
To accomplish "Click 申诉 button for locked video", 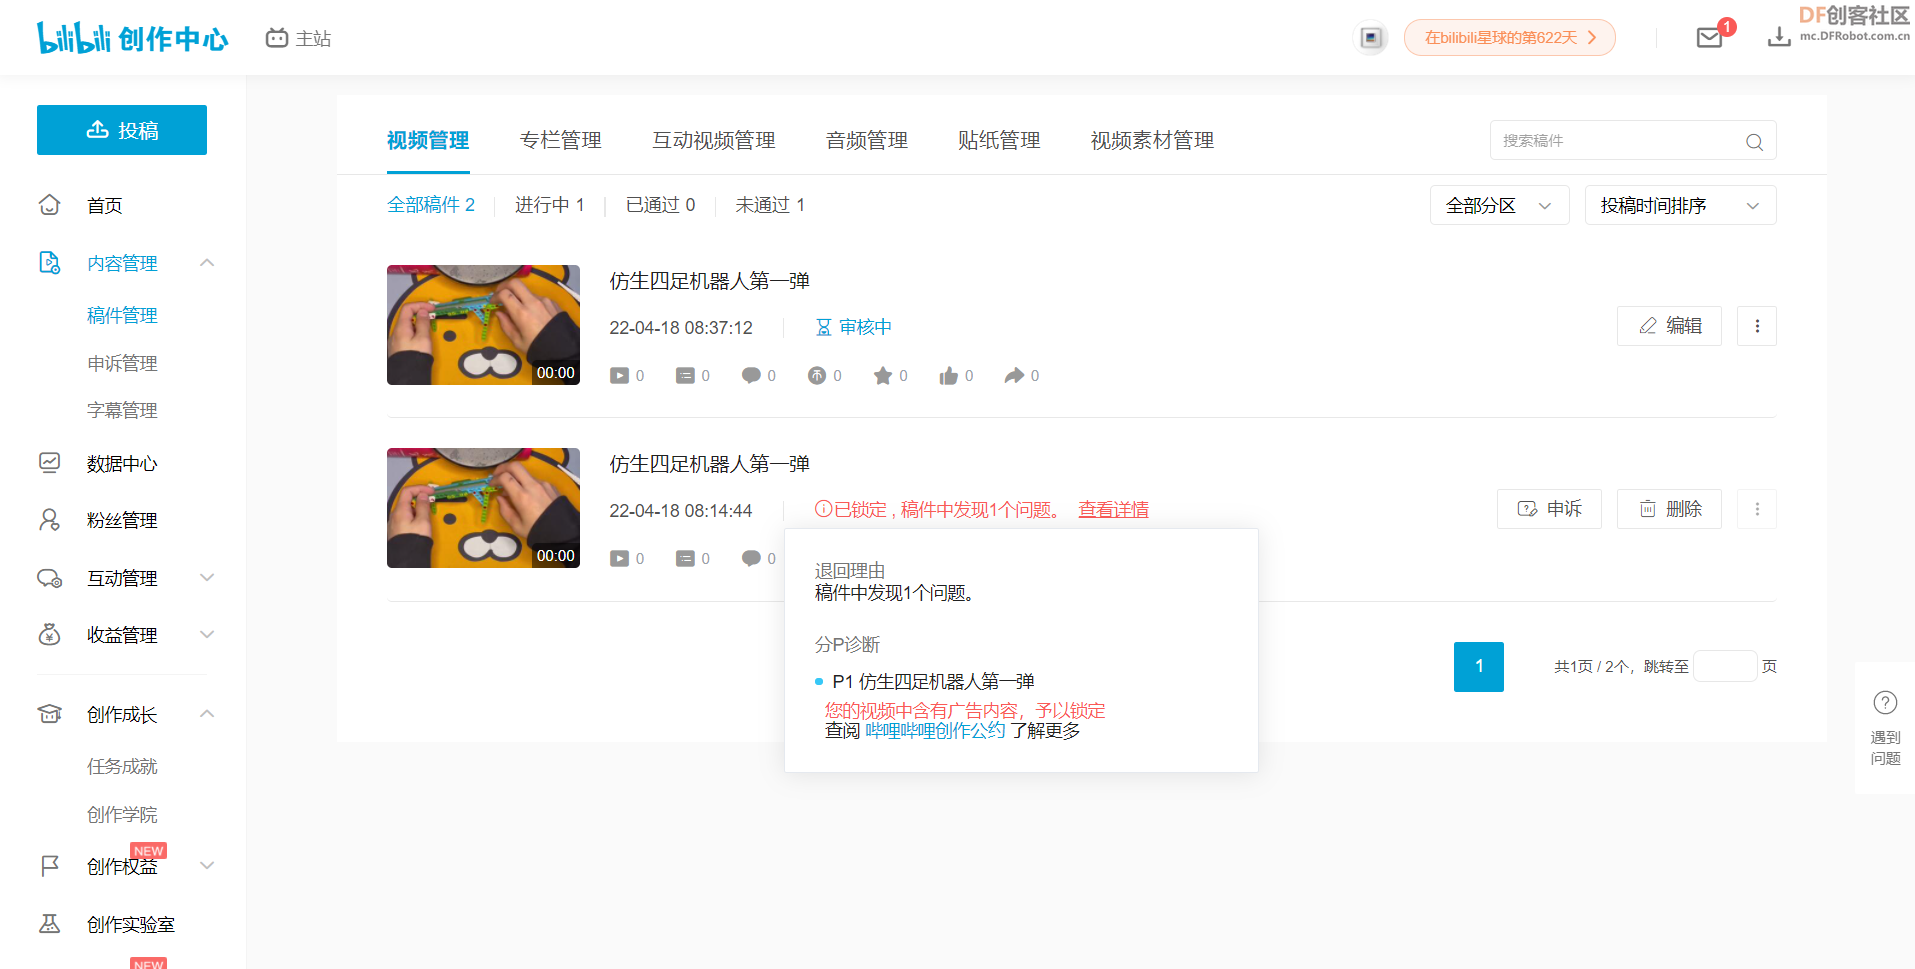I will point(1549,509).
